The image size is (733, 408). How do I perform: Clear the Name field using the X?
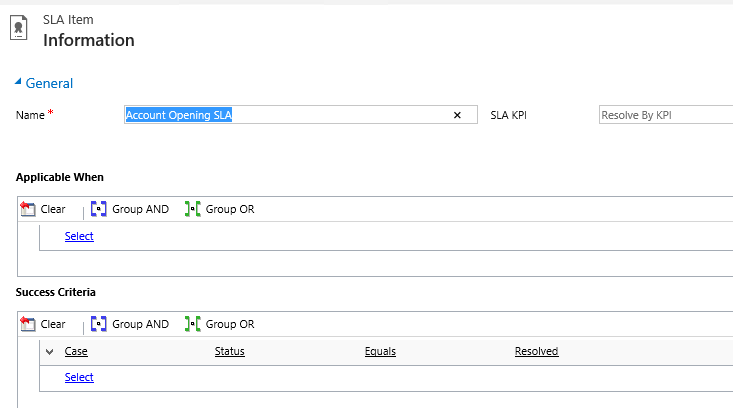pyautogui.click(x=457, y=115)
